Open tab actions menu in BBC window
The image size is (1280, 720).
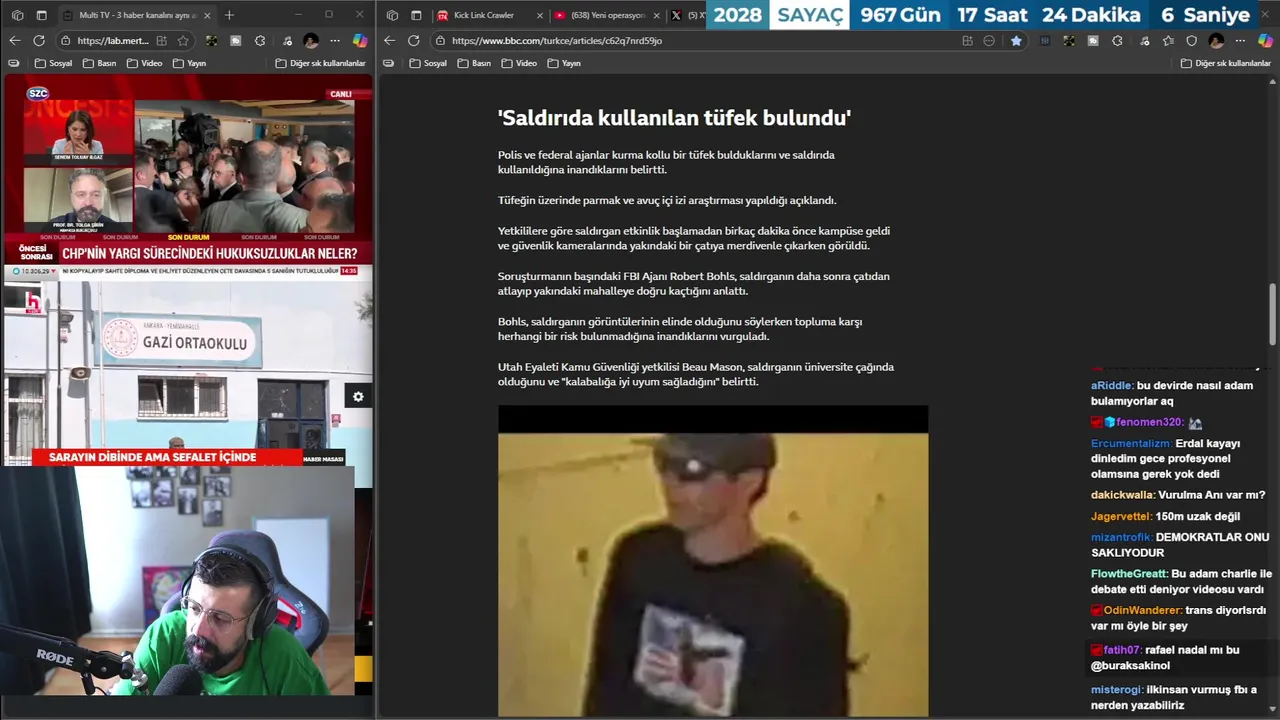tap(417, 15)
